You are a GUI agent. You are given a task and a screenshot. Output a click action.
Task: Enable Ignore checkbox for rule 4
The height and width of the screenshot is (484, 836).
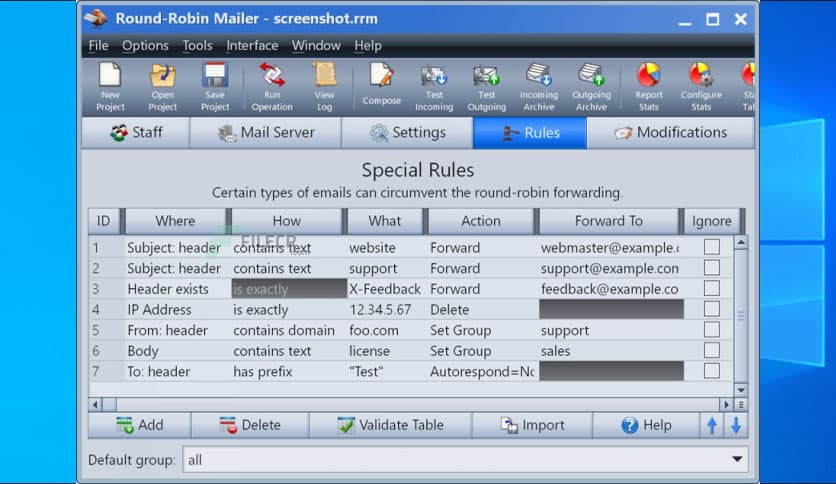click(x=711, y=309)
